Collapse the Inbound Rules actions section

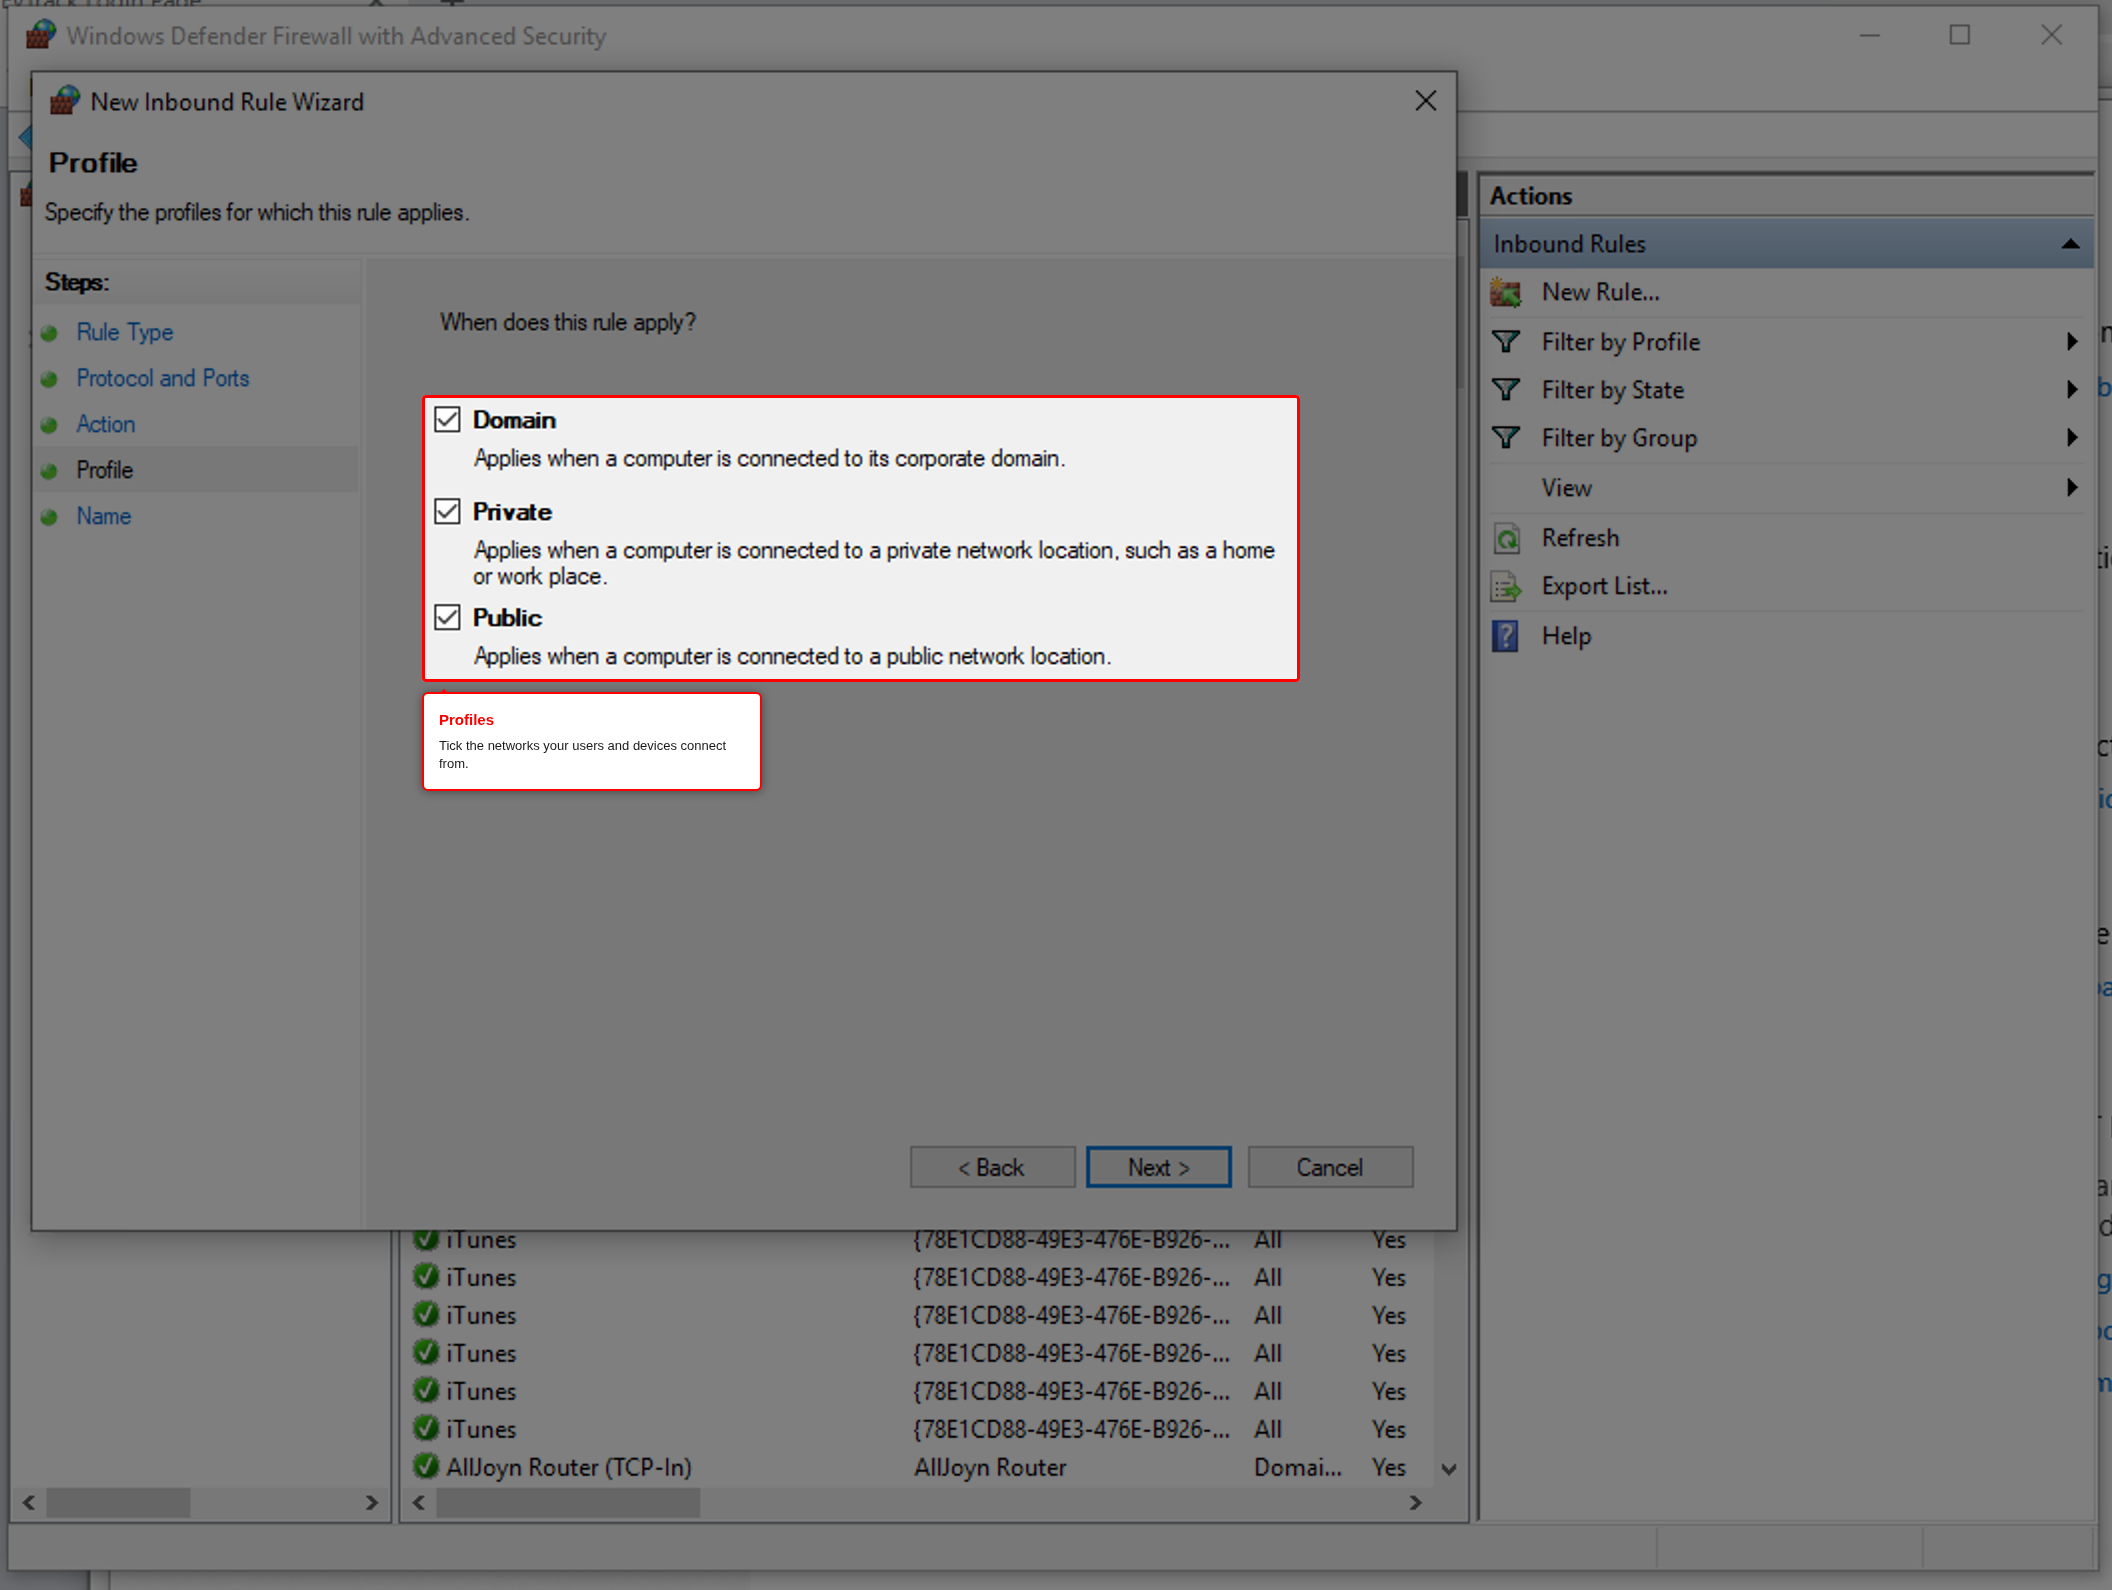coord(2071,244)
